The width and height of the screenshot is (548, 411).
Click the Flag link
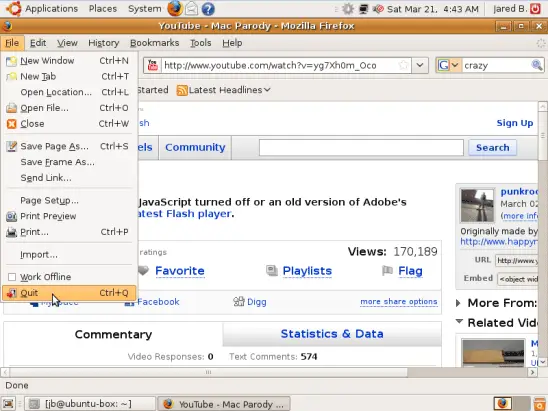410,271
